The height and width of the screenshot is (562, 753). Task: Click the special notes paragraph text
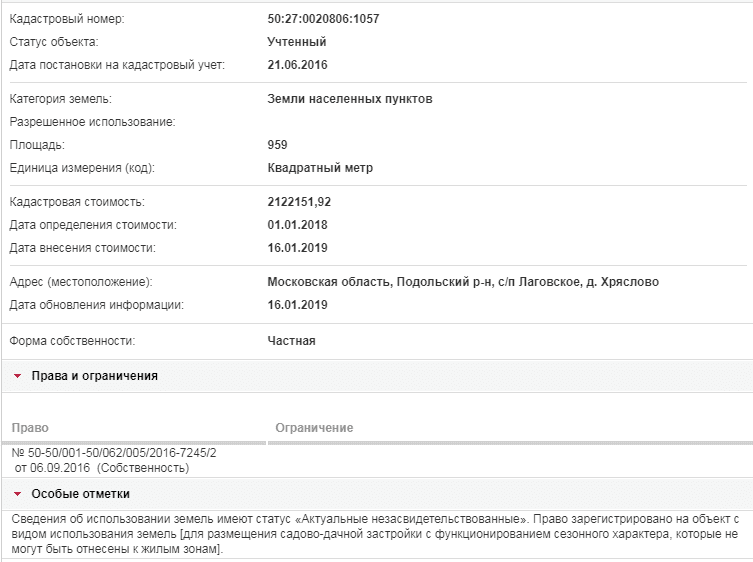375,534
